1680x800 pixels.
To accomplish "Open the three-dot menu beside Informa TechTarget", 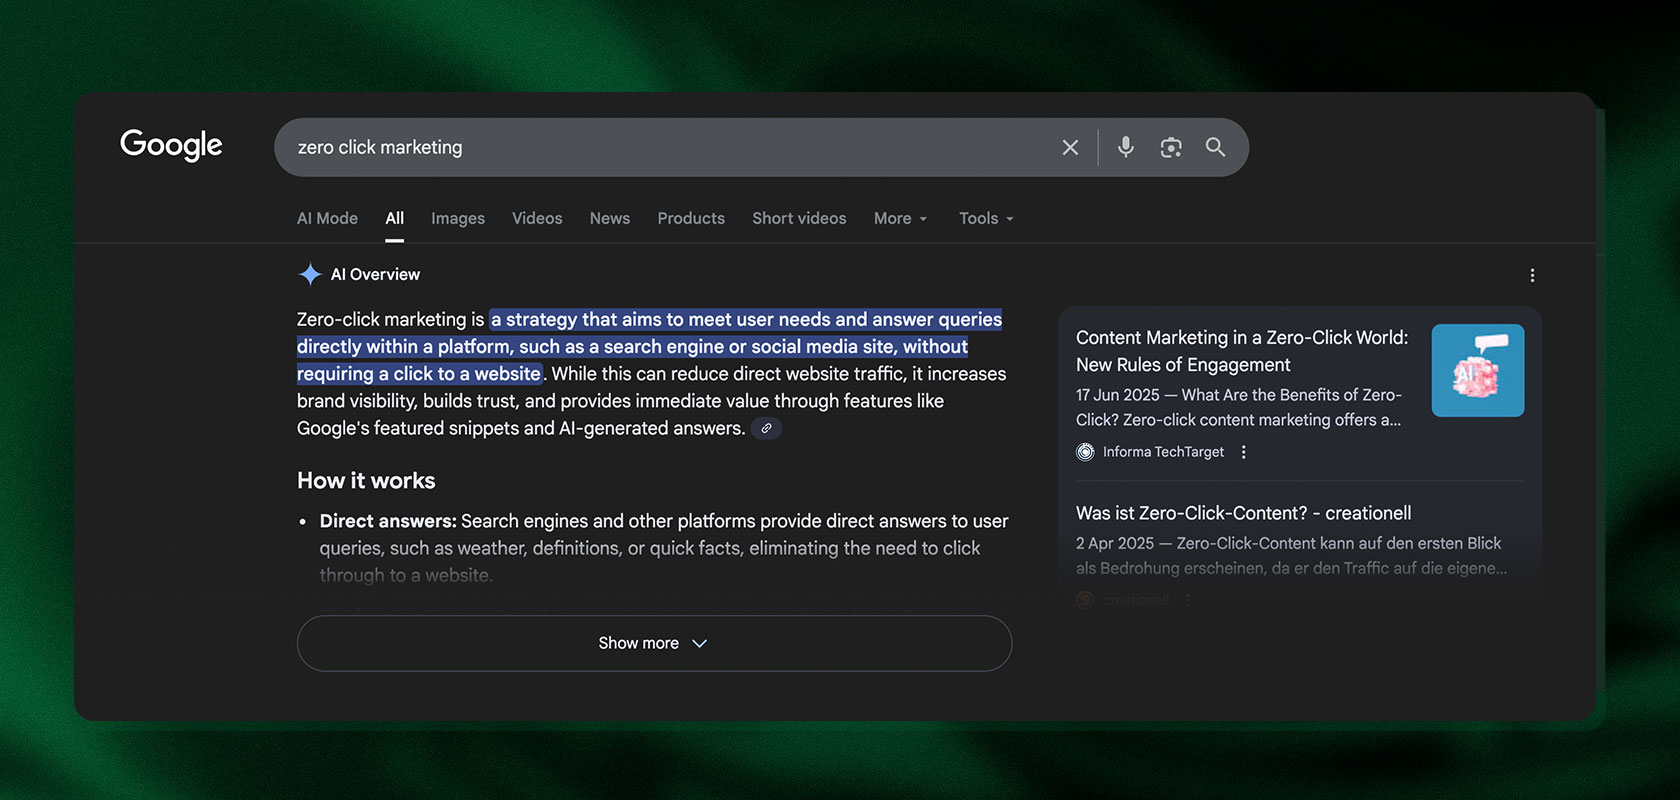I will (x=1244, y=452).
